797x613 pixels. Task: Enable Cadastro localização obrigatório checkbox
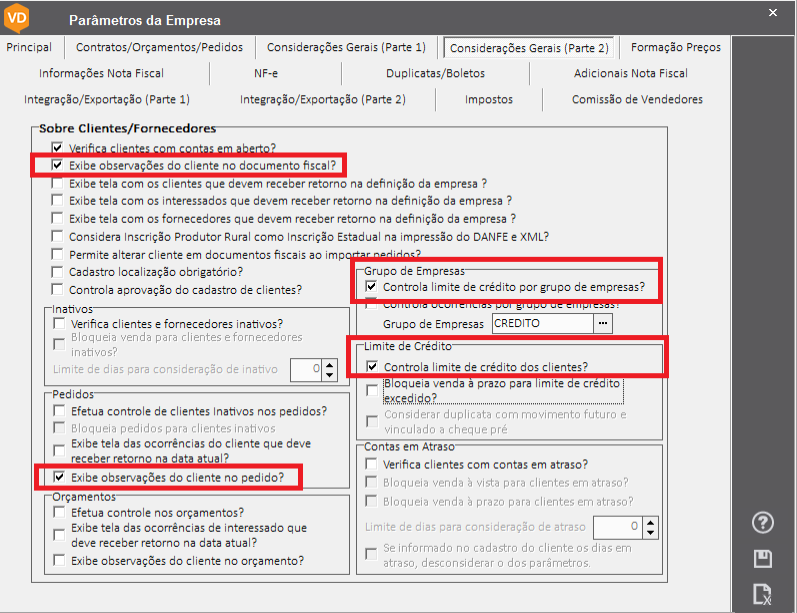click(x=57, y=272)
